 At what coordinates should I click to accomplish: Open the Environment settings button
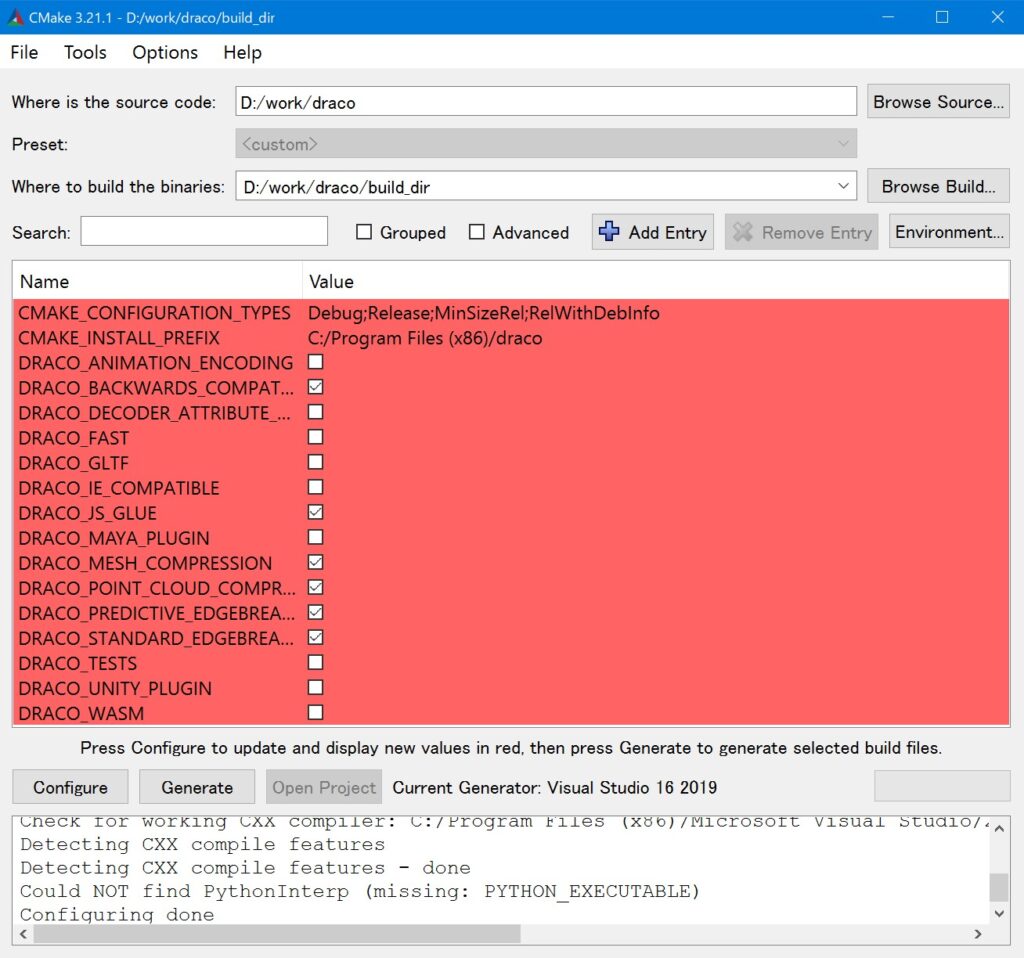click(x=949, y=232)
